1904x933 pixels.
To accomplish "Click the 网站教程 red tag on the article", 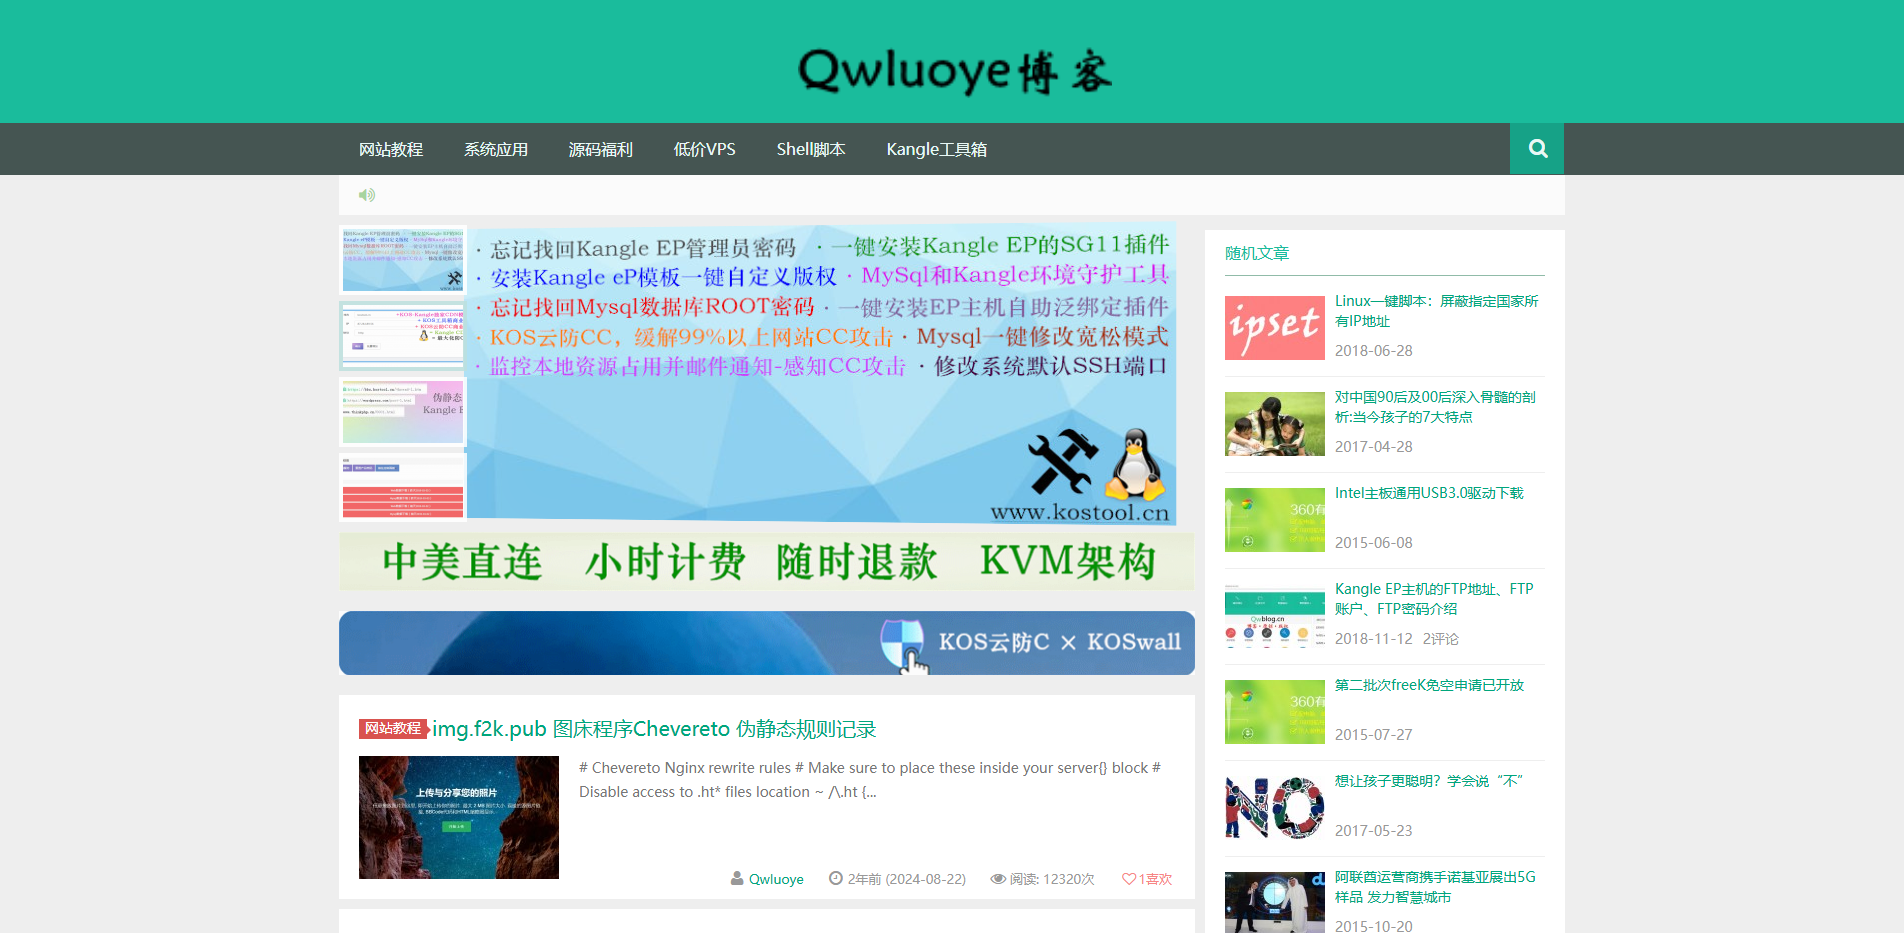I will click(393, 729).
